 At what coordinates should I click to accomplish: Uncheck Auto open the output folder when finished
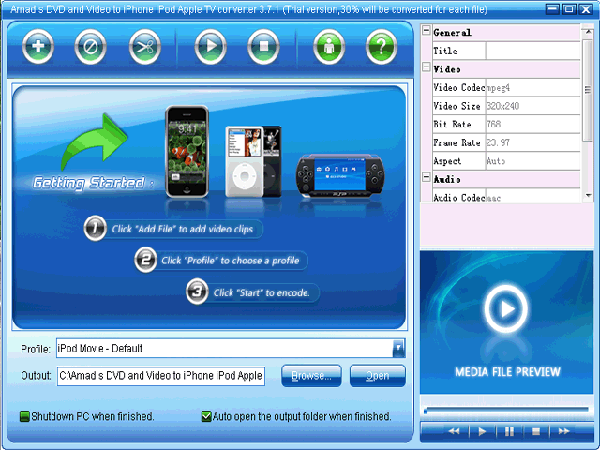pos(206,416)
